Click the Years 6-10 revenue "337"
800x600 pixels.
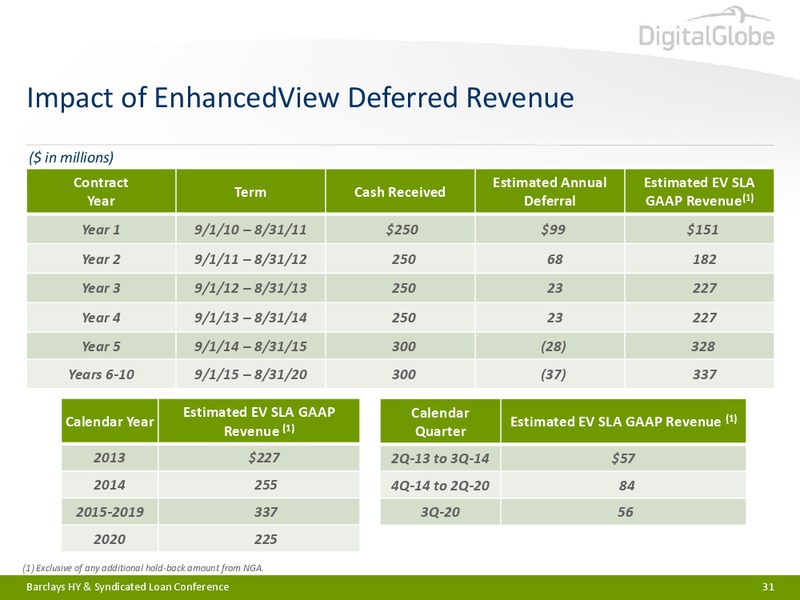705,374
